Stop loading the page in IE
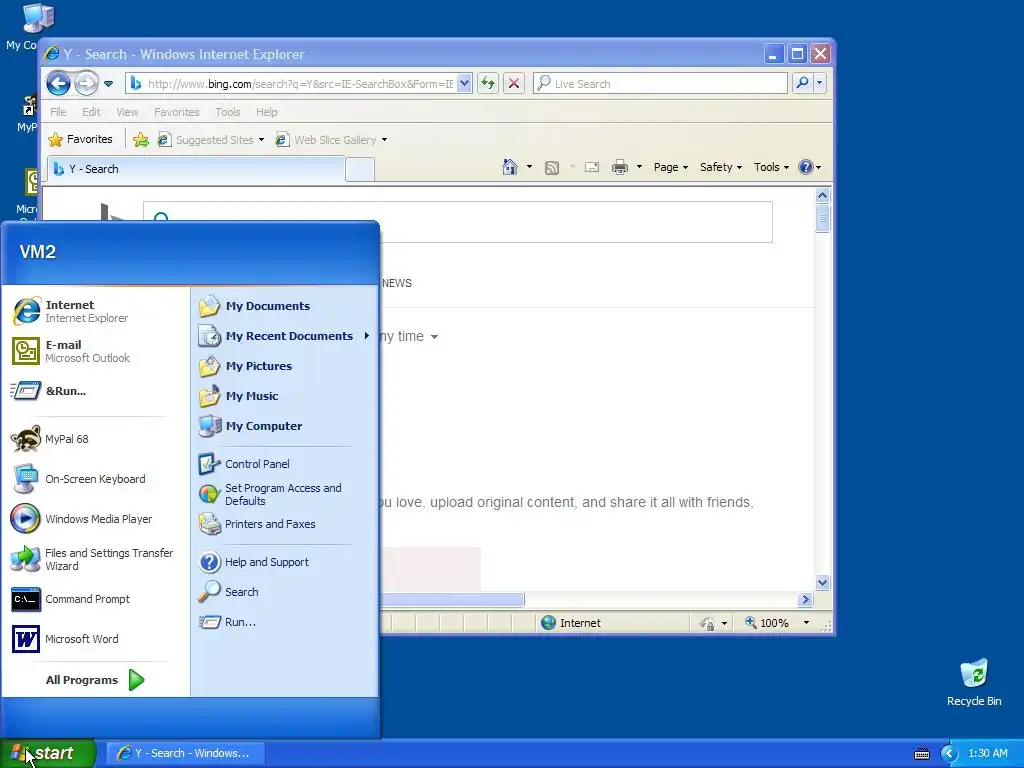Screen dimensions: 1024x768 [x=514, y=83]
